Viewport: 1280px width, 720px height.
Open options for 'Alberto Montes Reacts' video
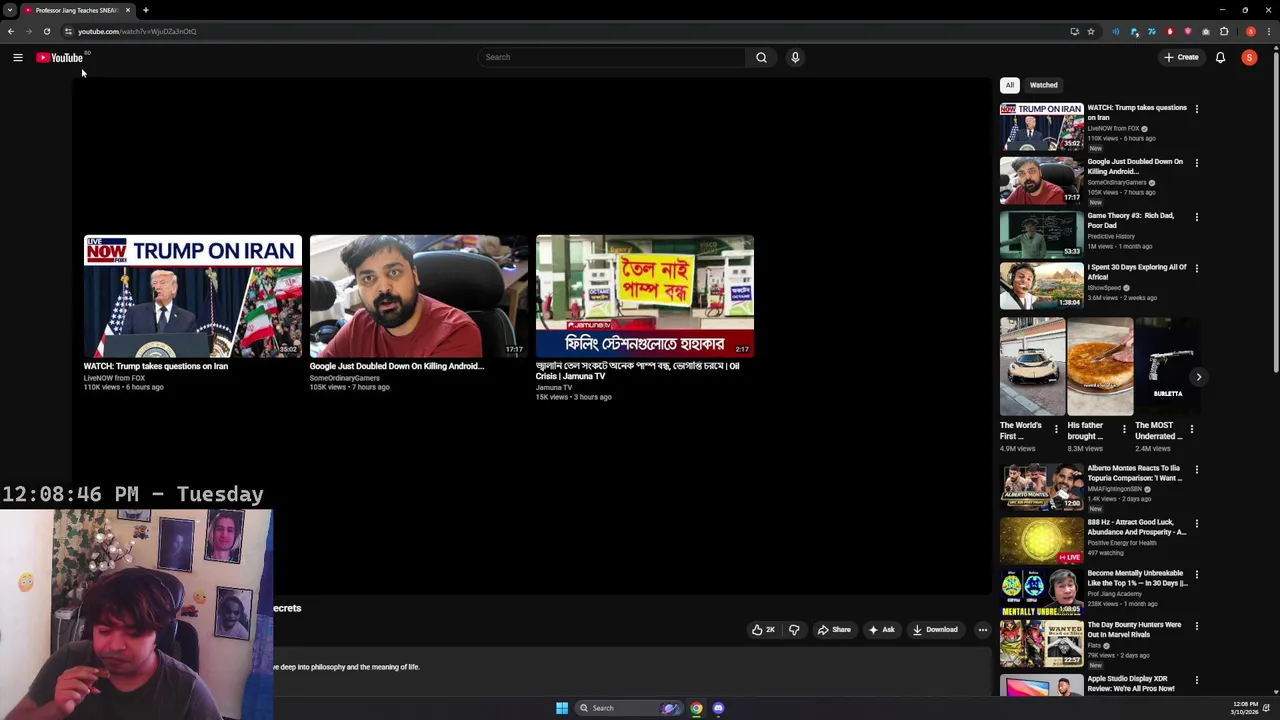1197,469
